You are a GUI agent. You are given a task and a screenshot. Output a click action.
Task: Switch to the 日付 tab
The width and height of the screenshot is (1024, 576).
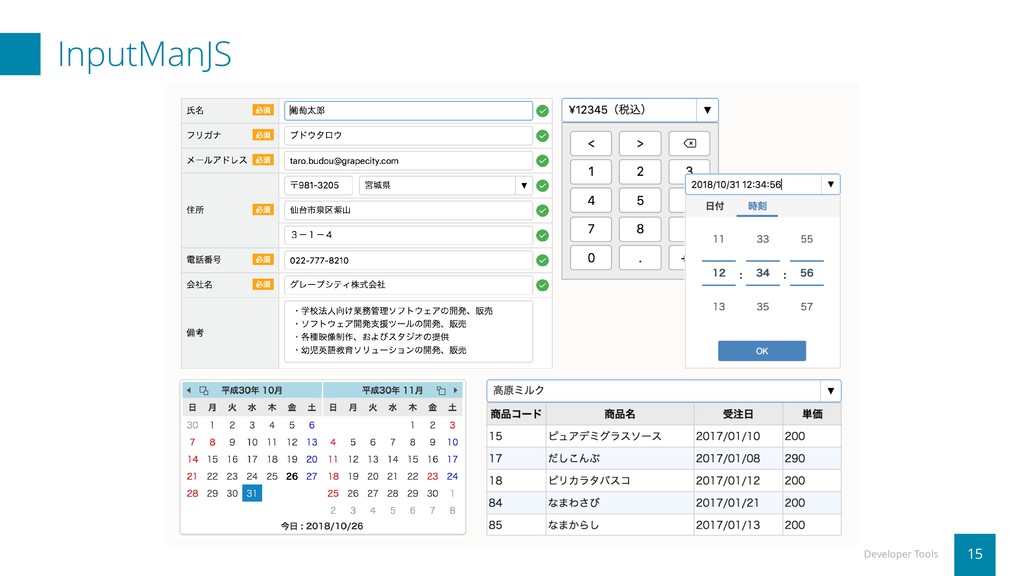click(714, 206)
